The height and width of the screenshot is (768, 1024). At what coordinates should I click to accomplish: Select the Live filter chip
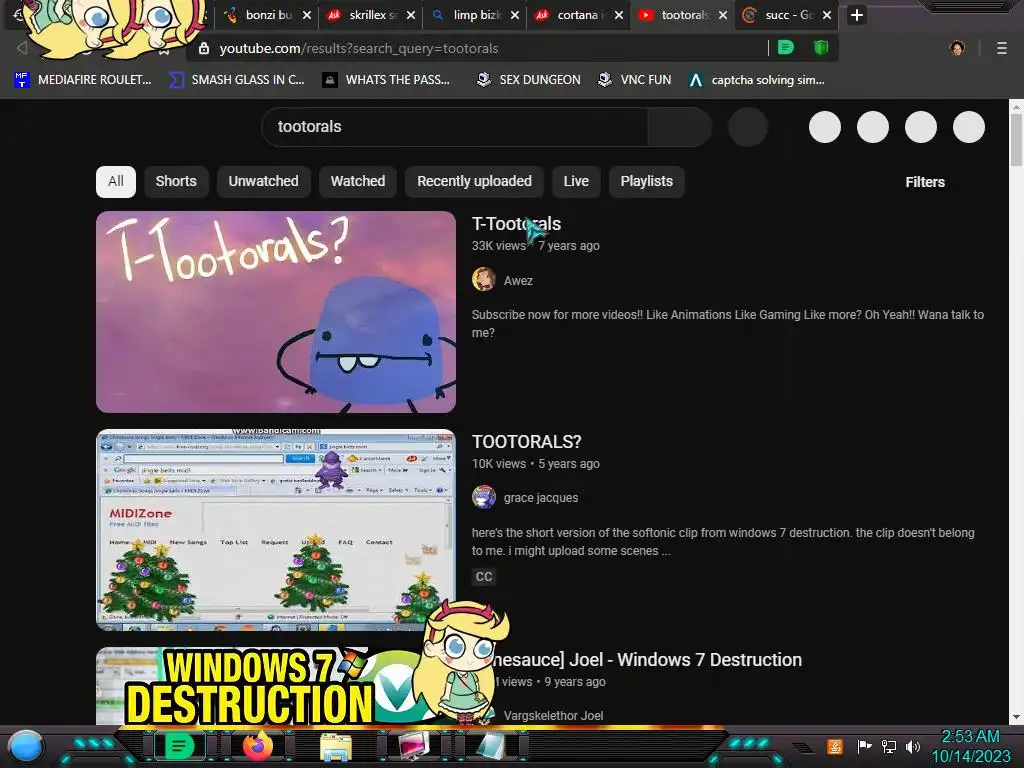(x=576, y=182)
